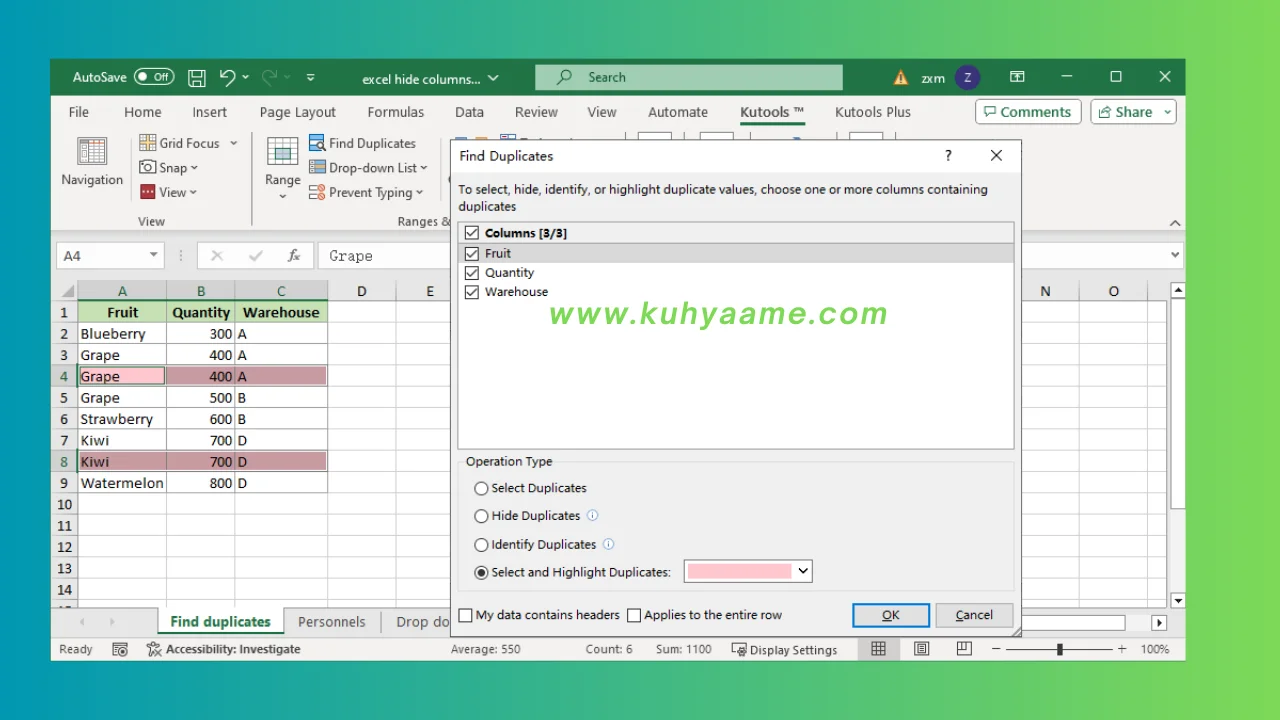Switch to the Formulas ribbon tab
The image size is (1280, 720).
tap(396, 112)
